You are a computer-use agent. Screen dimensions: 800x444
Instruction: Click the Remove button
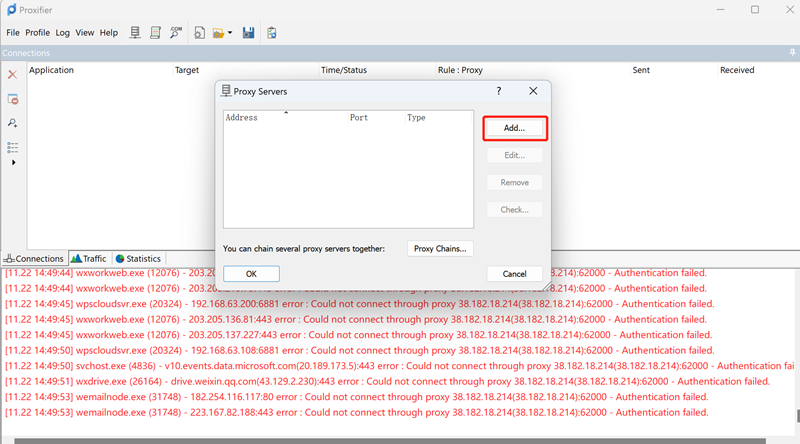pos(514,182)
